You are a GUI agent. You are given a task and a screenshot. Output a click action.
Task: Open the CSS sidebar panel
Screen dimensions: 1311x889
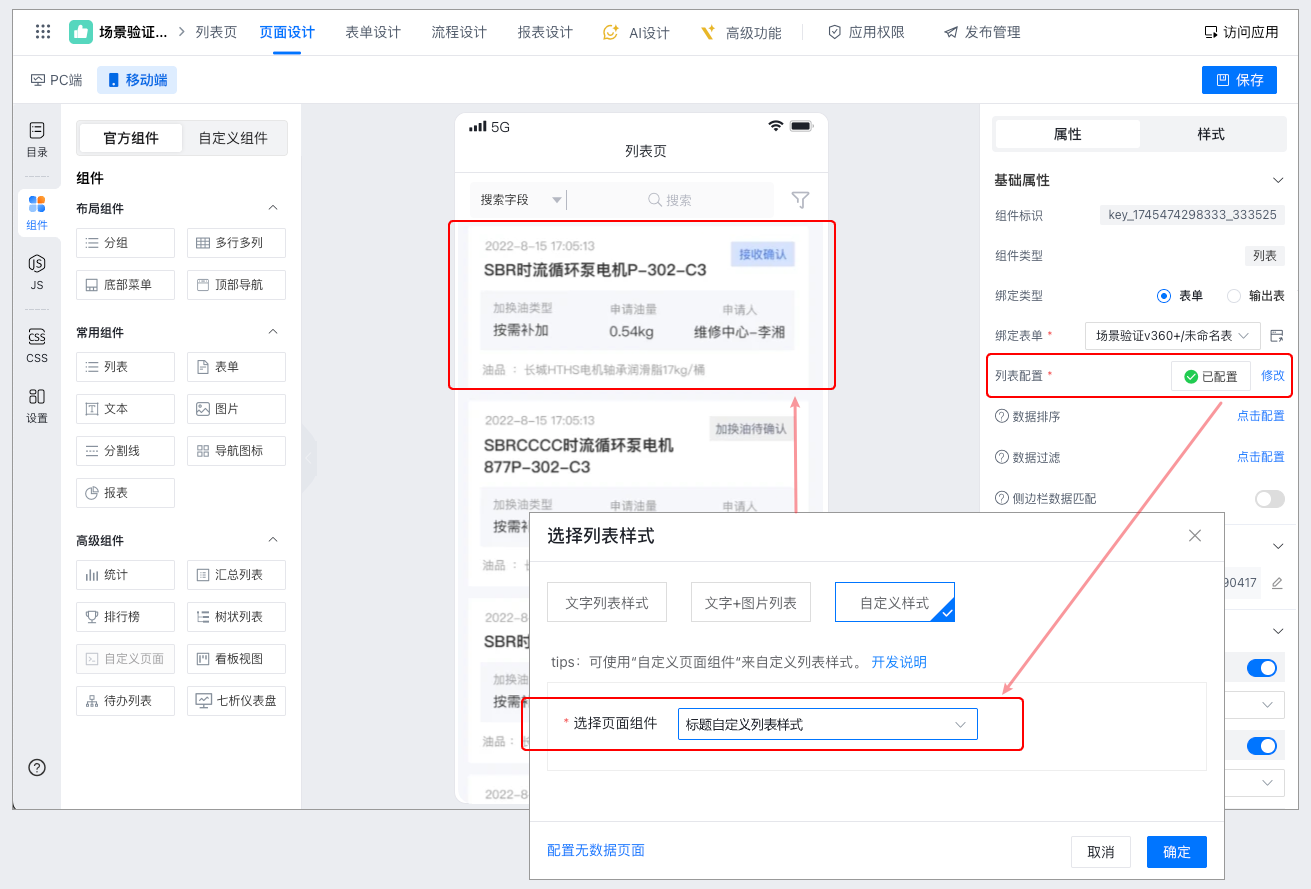tap(37, 345)
